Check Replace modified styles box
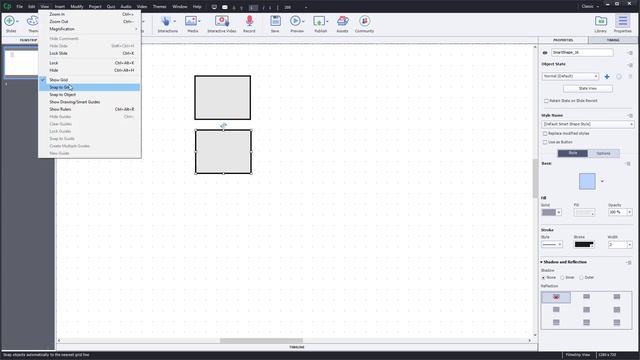 point(545,133)
